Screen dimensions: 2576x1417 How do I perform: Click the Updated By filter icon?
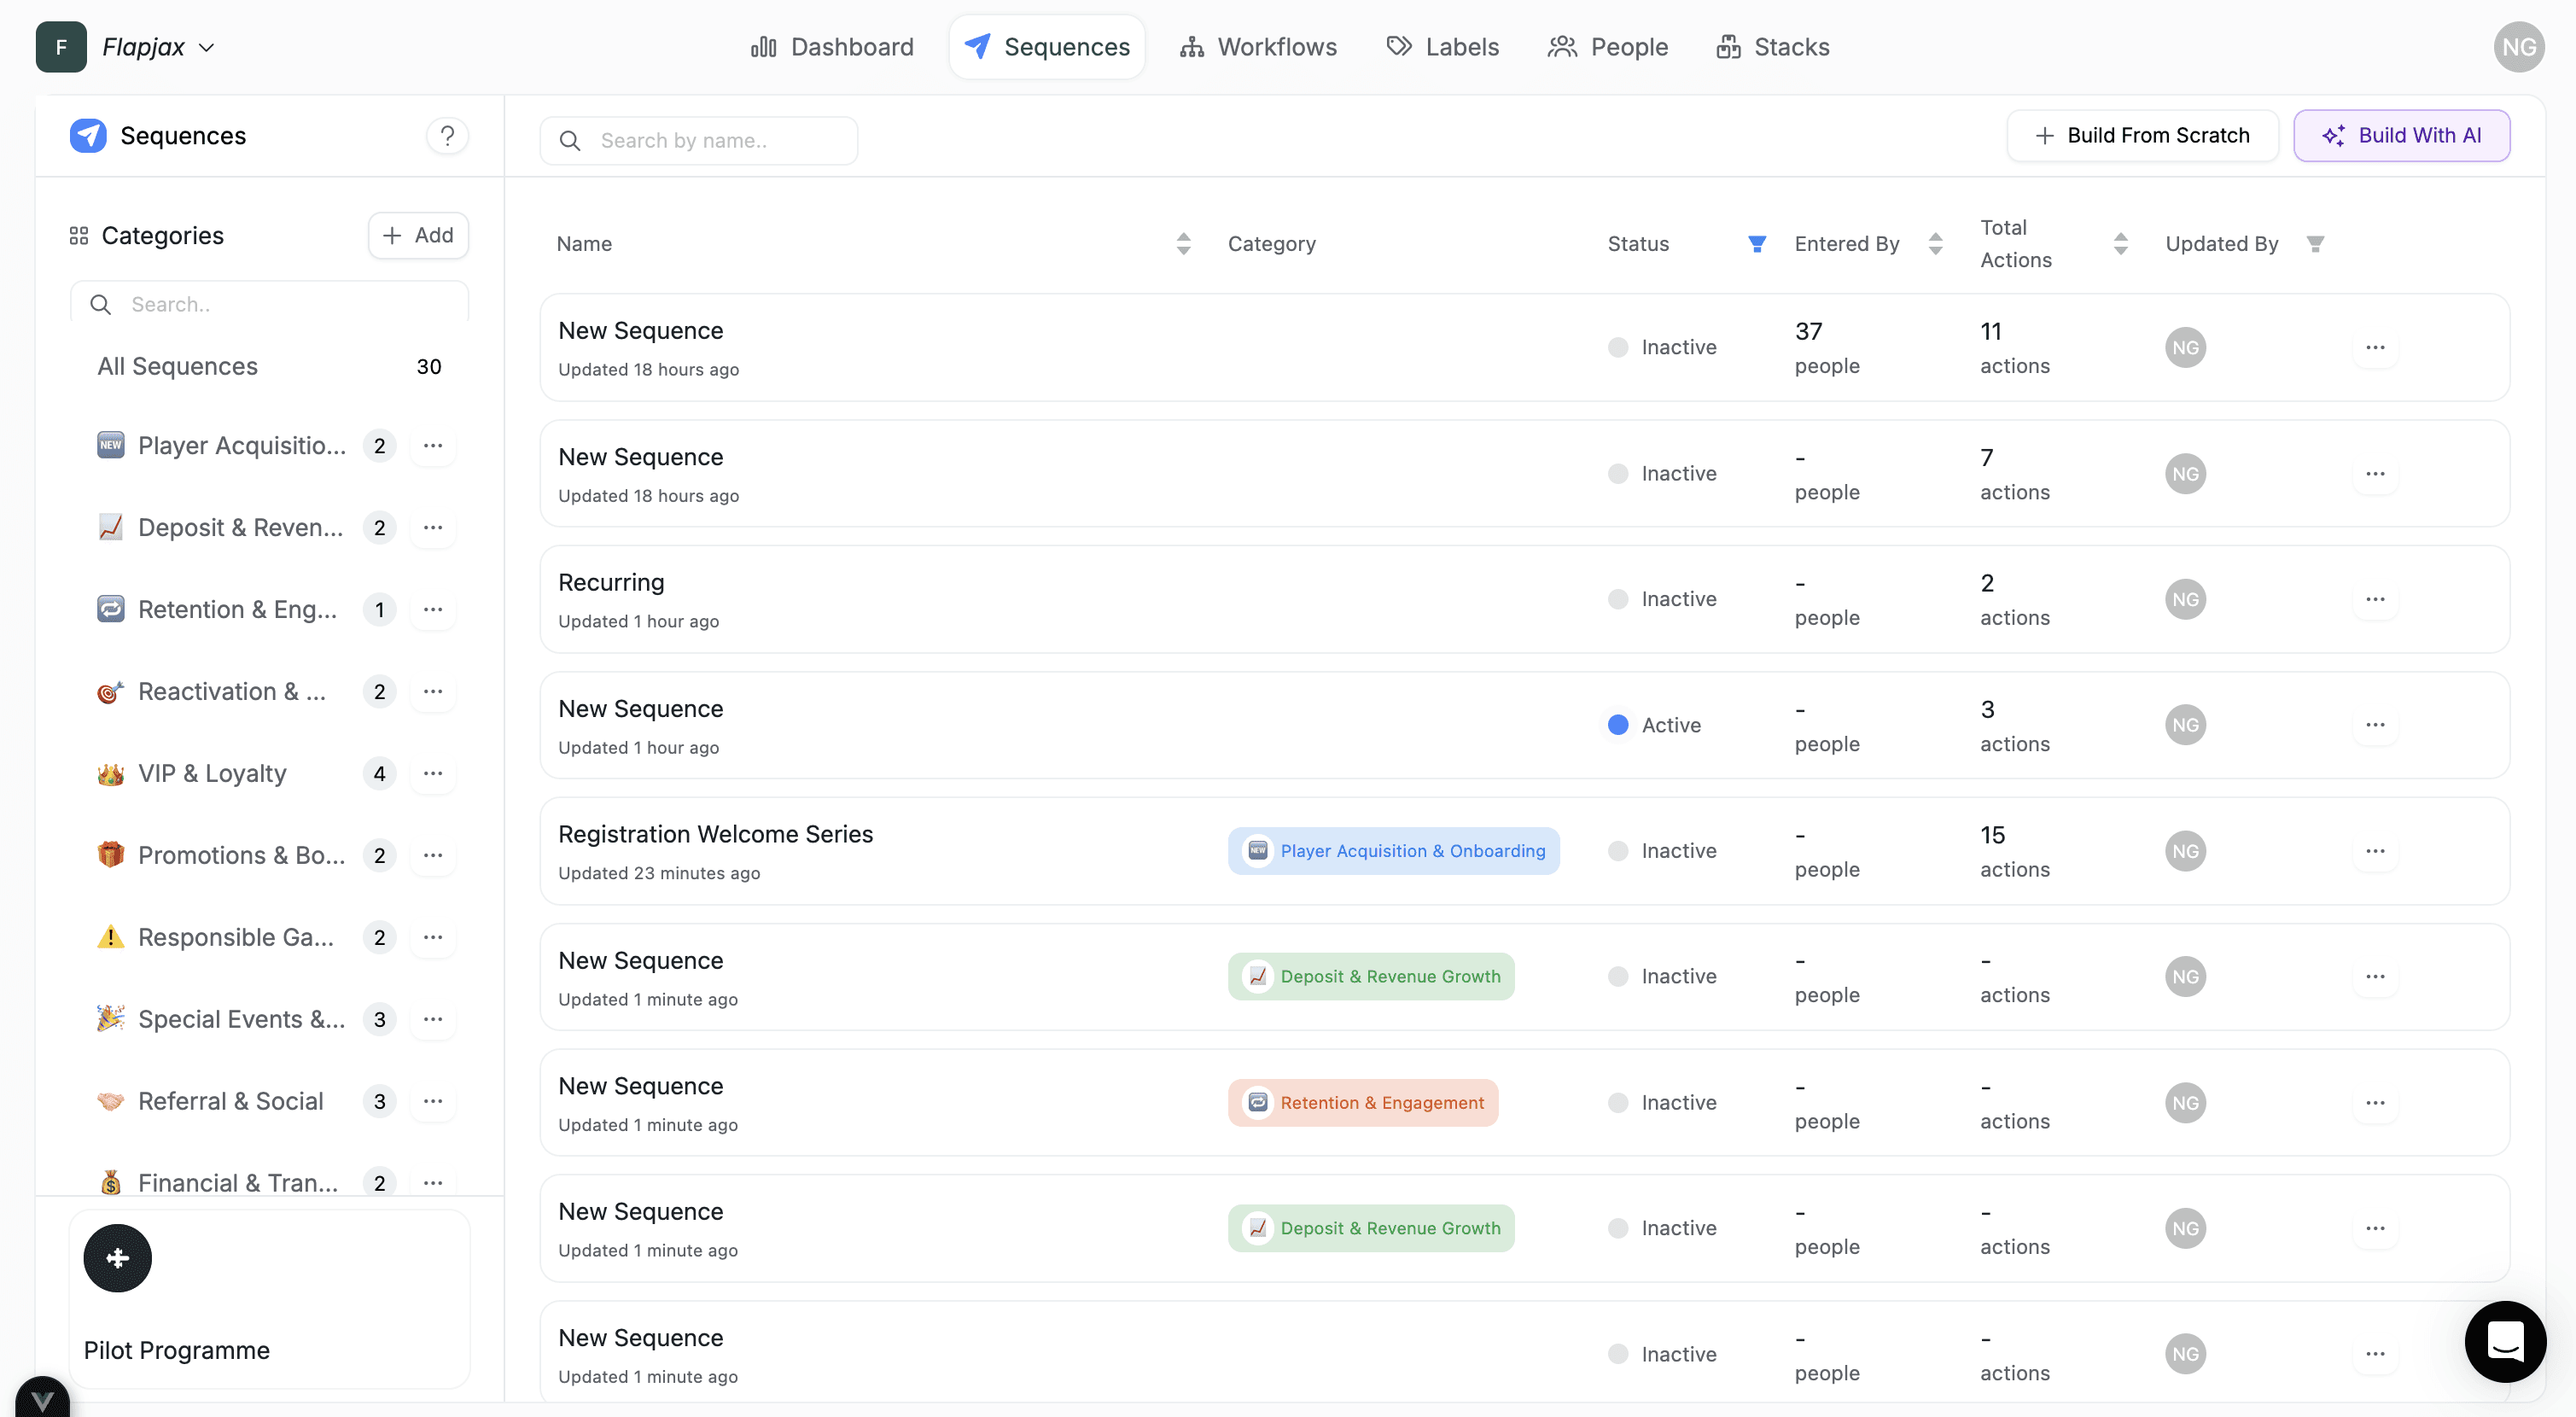2315,243
